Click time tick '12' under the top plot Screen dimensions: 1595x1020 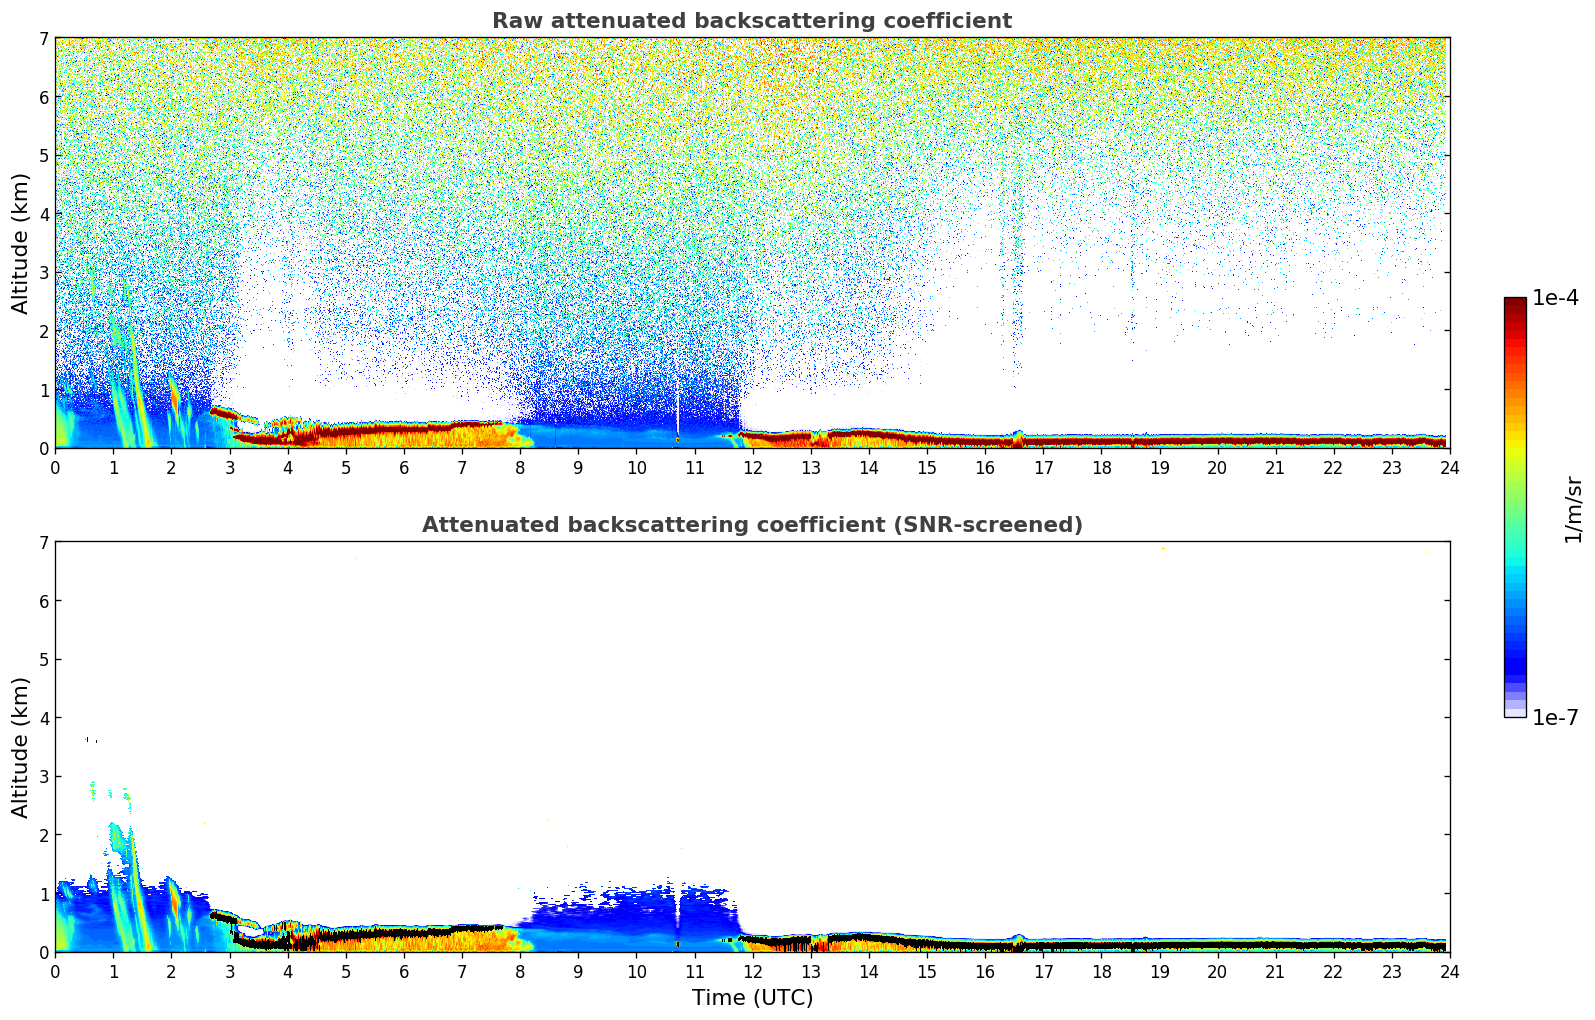(x=752, y=467)
